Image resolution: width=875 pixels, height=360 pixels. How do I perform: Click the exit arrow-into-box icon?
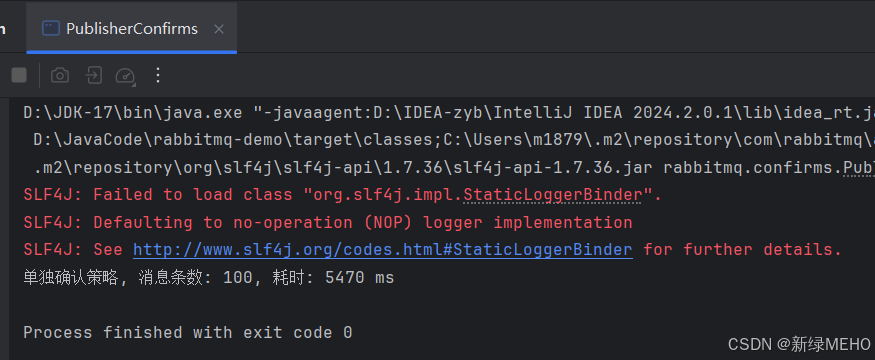click(93, 75)
